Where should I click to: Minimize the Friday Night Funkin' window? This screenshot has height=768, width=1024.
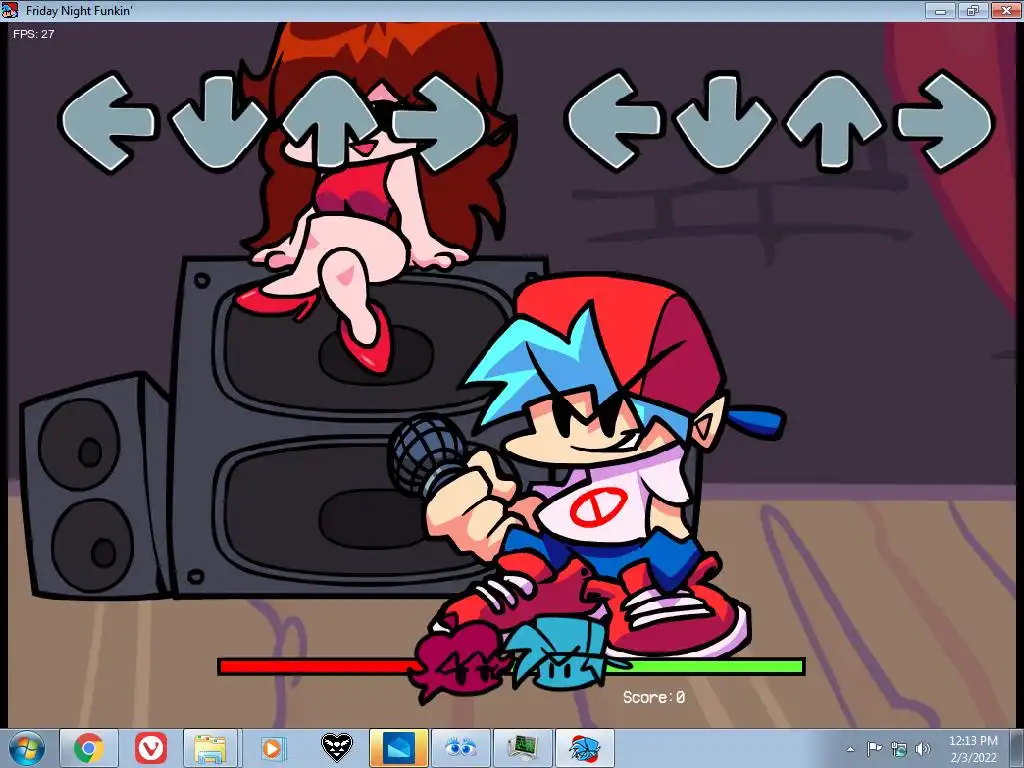[x=941, y=10]
